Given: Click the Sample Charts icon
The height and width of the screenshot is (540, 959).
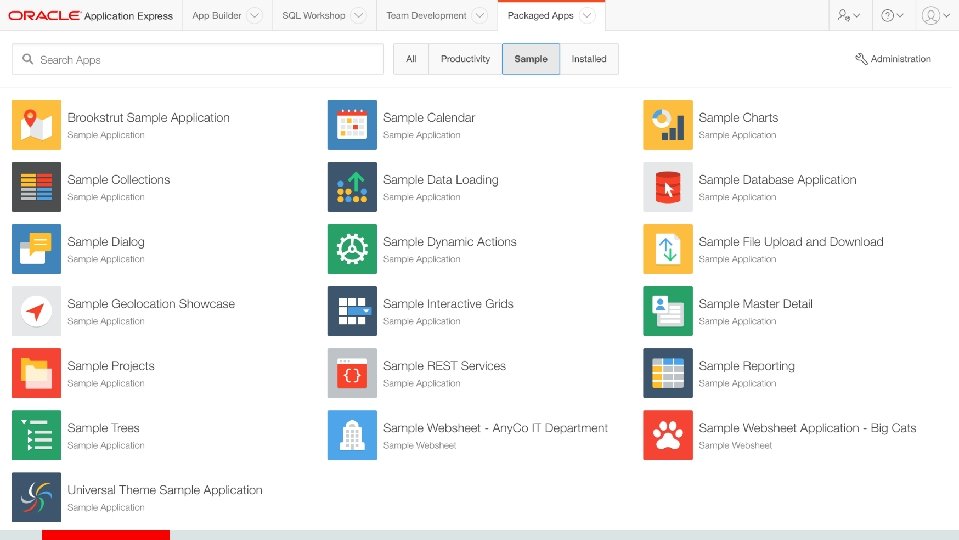Looking at the screenshot, I should tap(668, 125).
